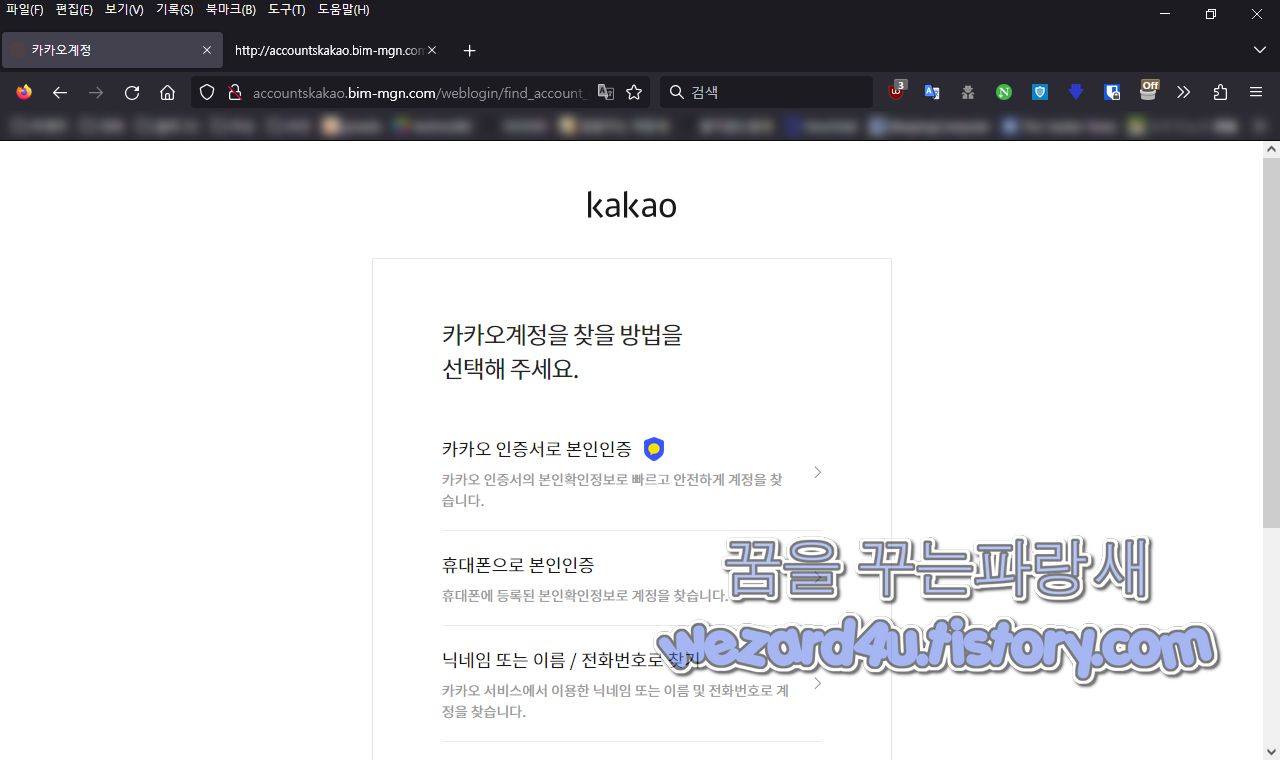Viewport: 1280px width, 760px height.
Task: Click the tracking protection shield icon
Action: point(207,92)
